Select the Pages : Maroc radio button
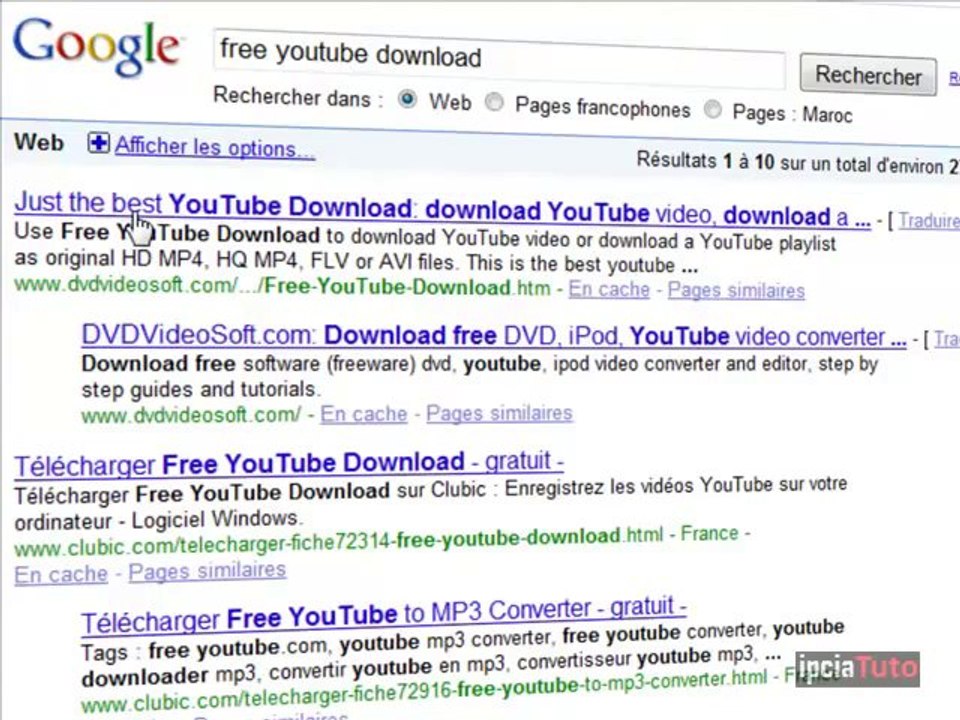Screen dimensions: 960x720 tap(713, 110)
